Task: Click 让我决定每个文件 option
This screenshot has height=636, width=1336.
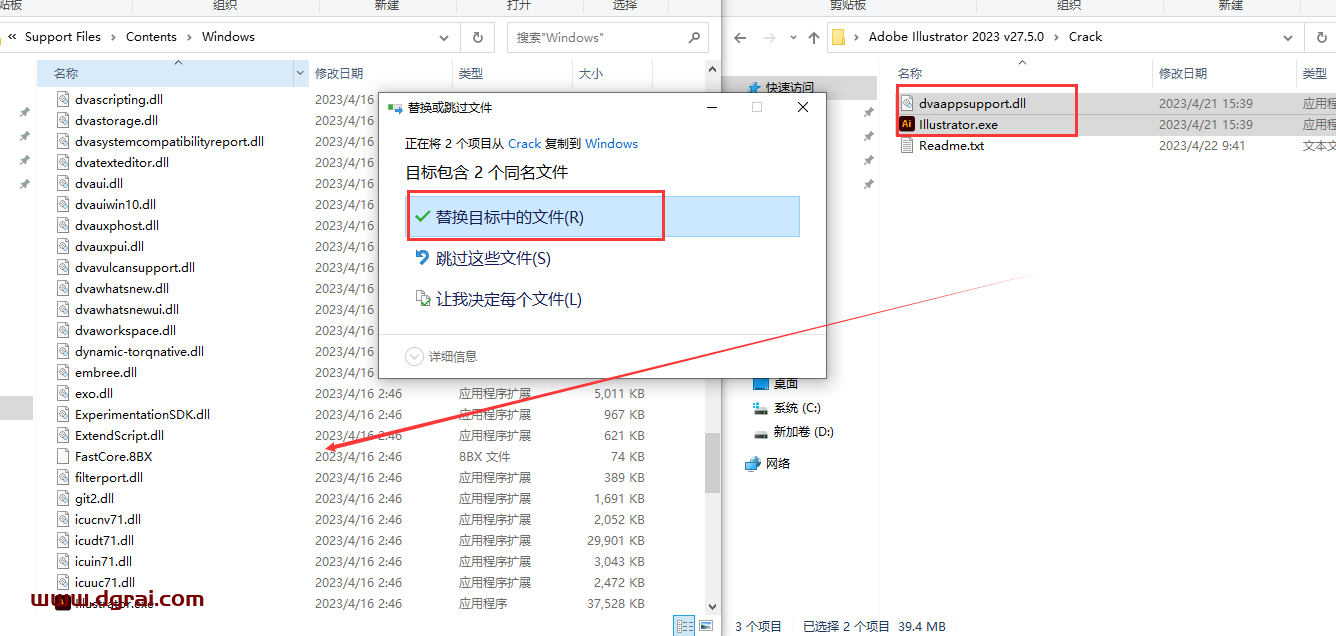Action: click(508, 297)
